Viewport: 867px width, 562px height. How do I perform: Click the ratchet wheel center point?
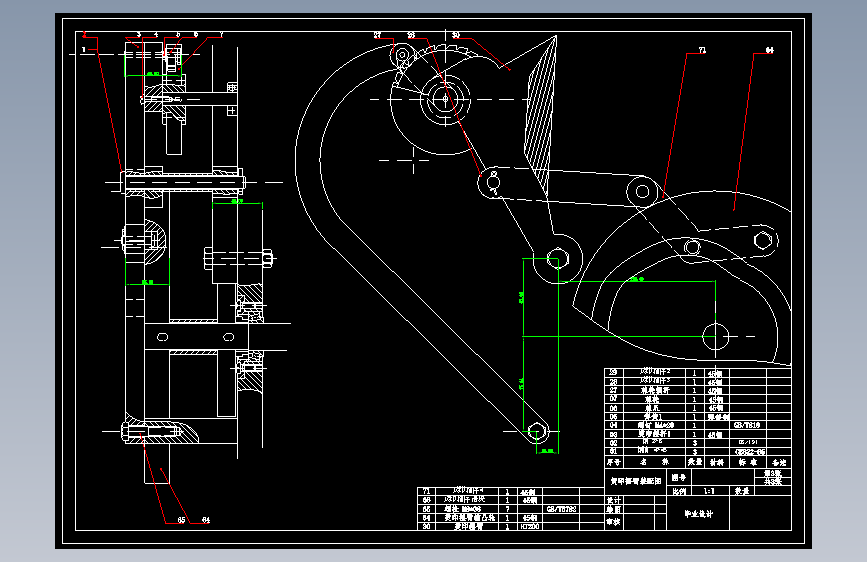pyautogui.click(x=446, y=100)
